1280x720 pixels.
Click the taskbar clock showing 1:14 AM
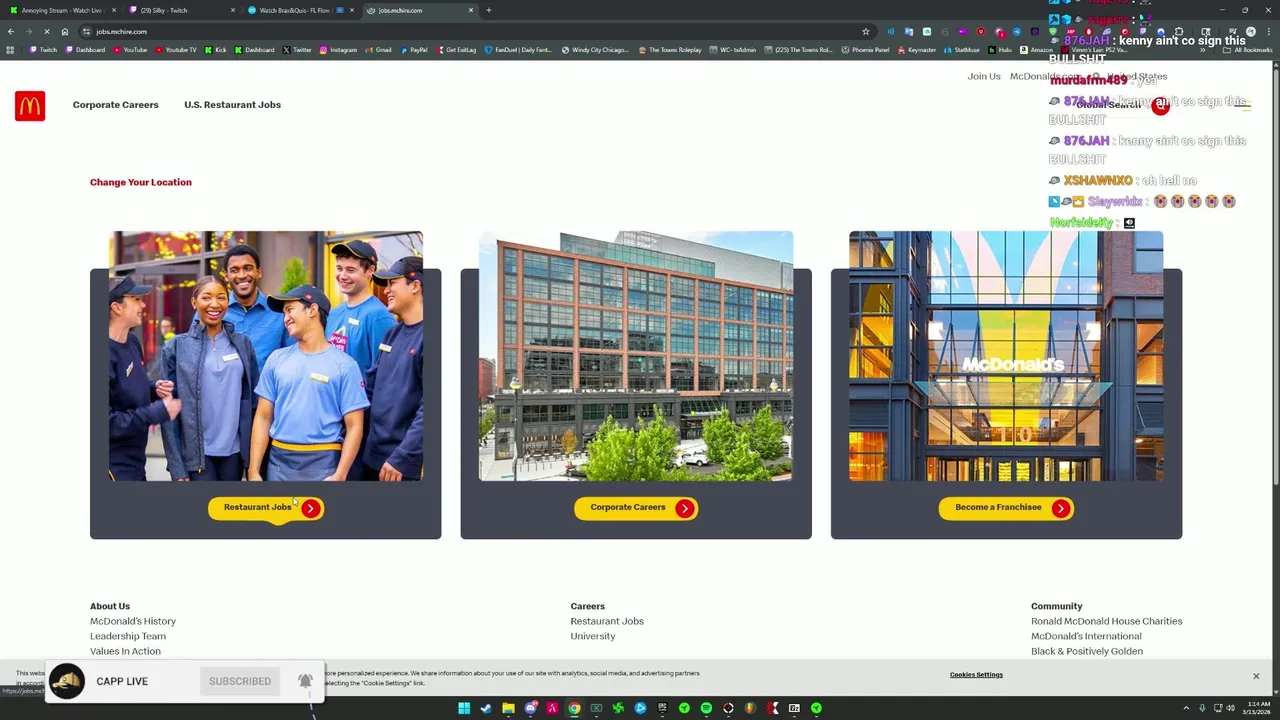[x=1259, y=708]
